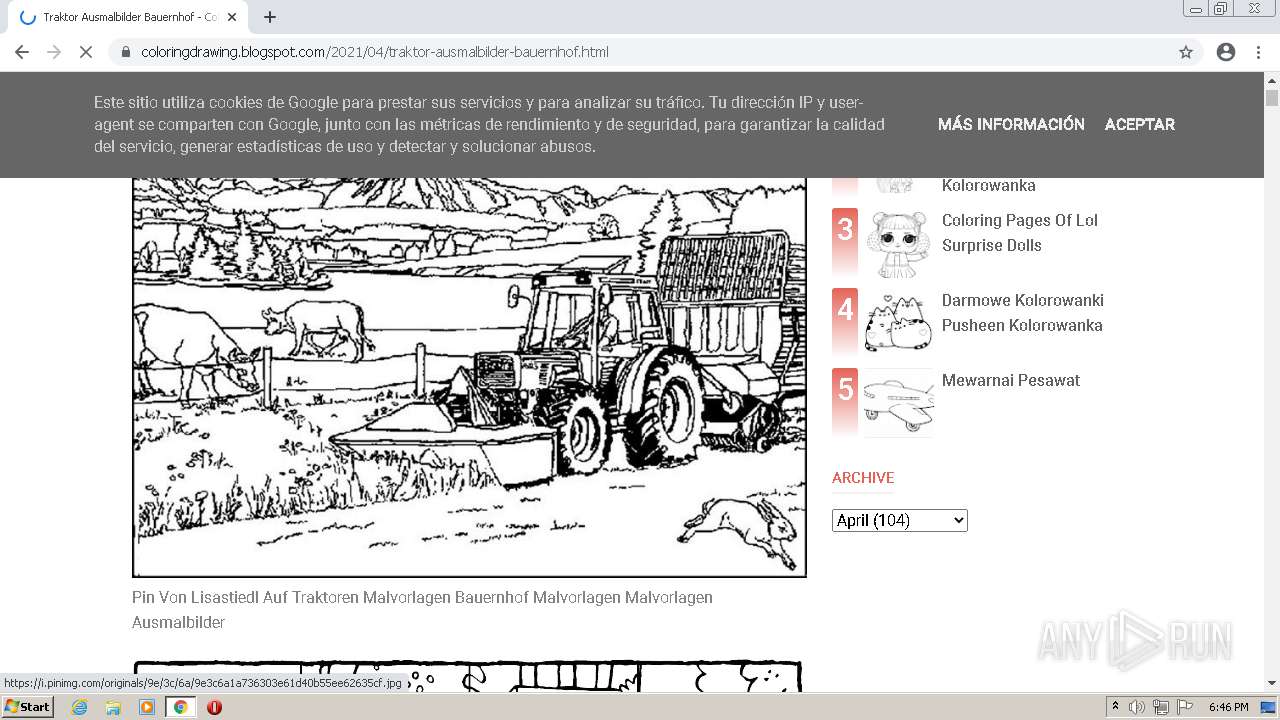Screen dimensions: 1280x720
Task: Click the number 4 rank badge
Action: click(845, 322)
